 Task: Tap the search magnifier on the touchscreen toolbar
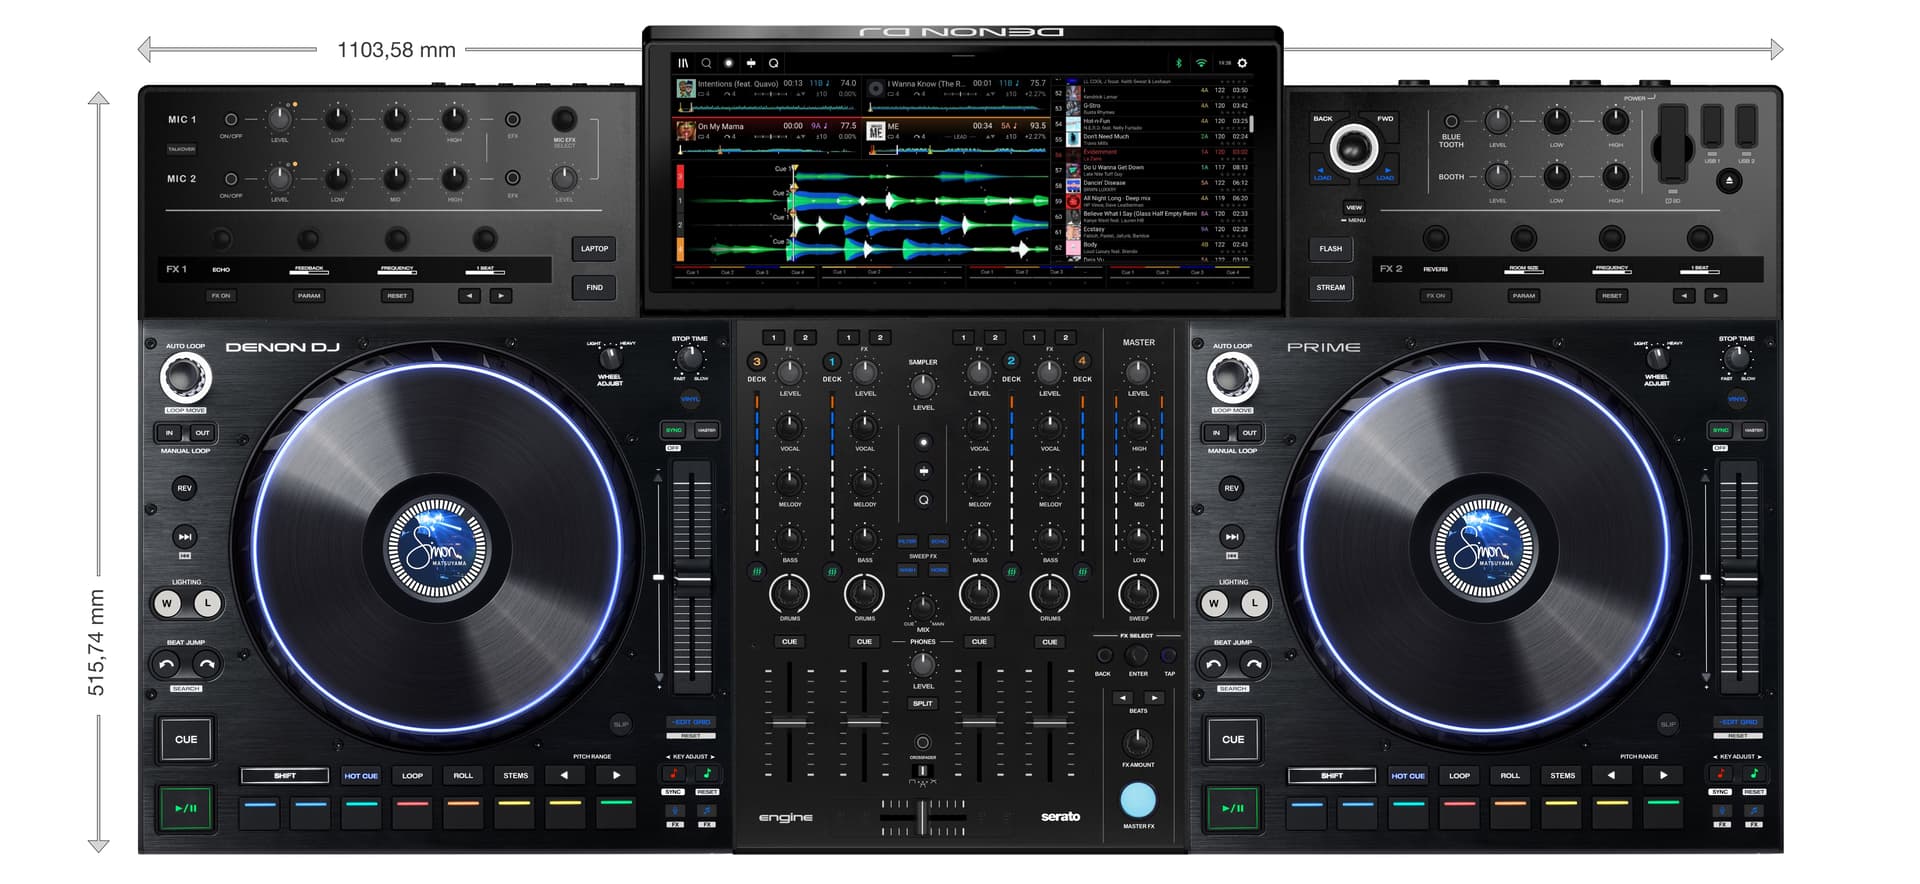click(706, 63)
